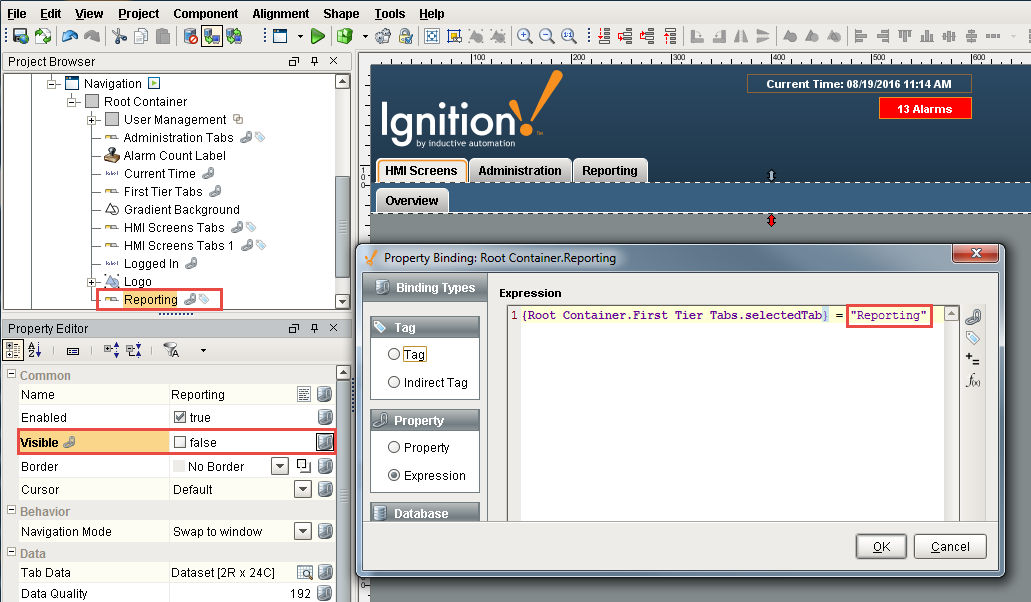Toggle the Visible property checkbox
This screenshot has height=602, width=1031.
(180, 441)
